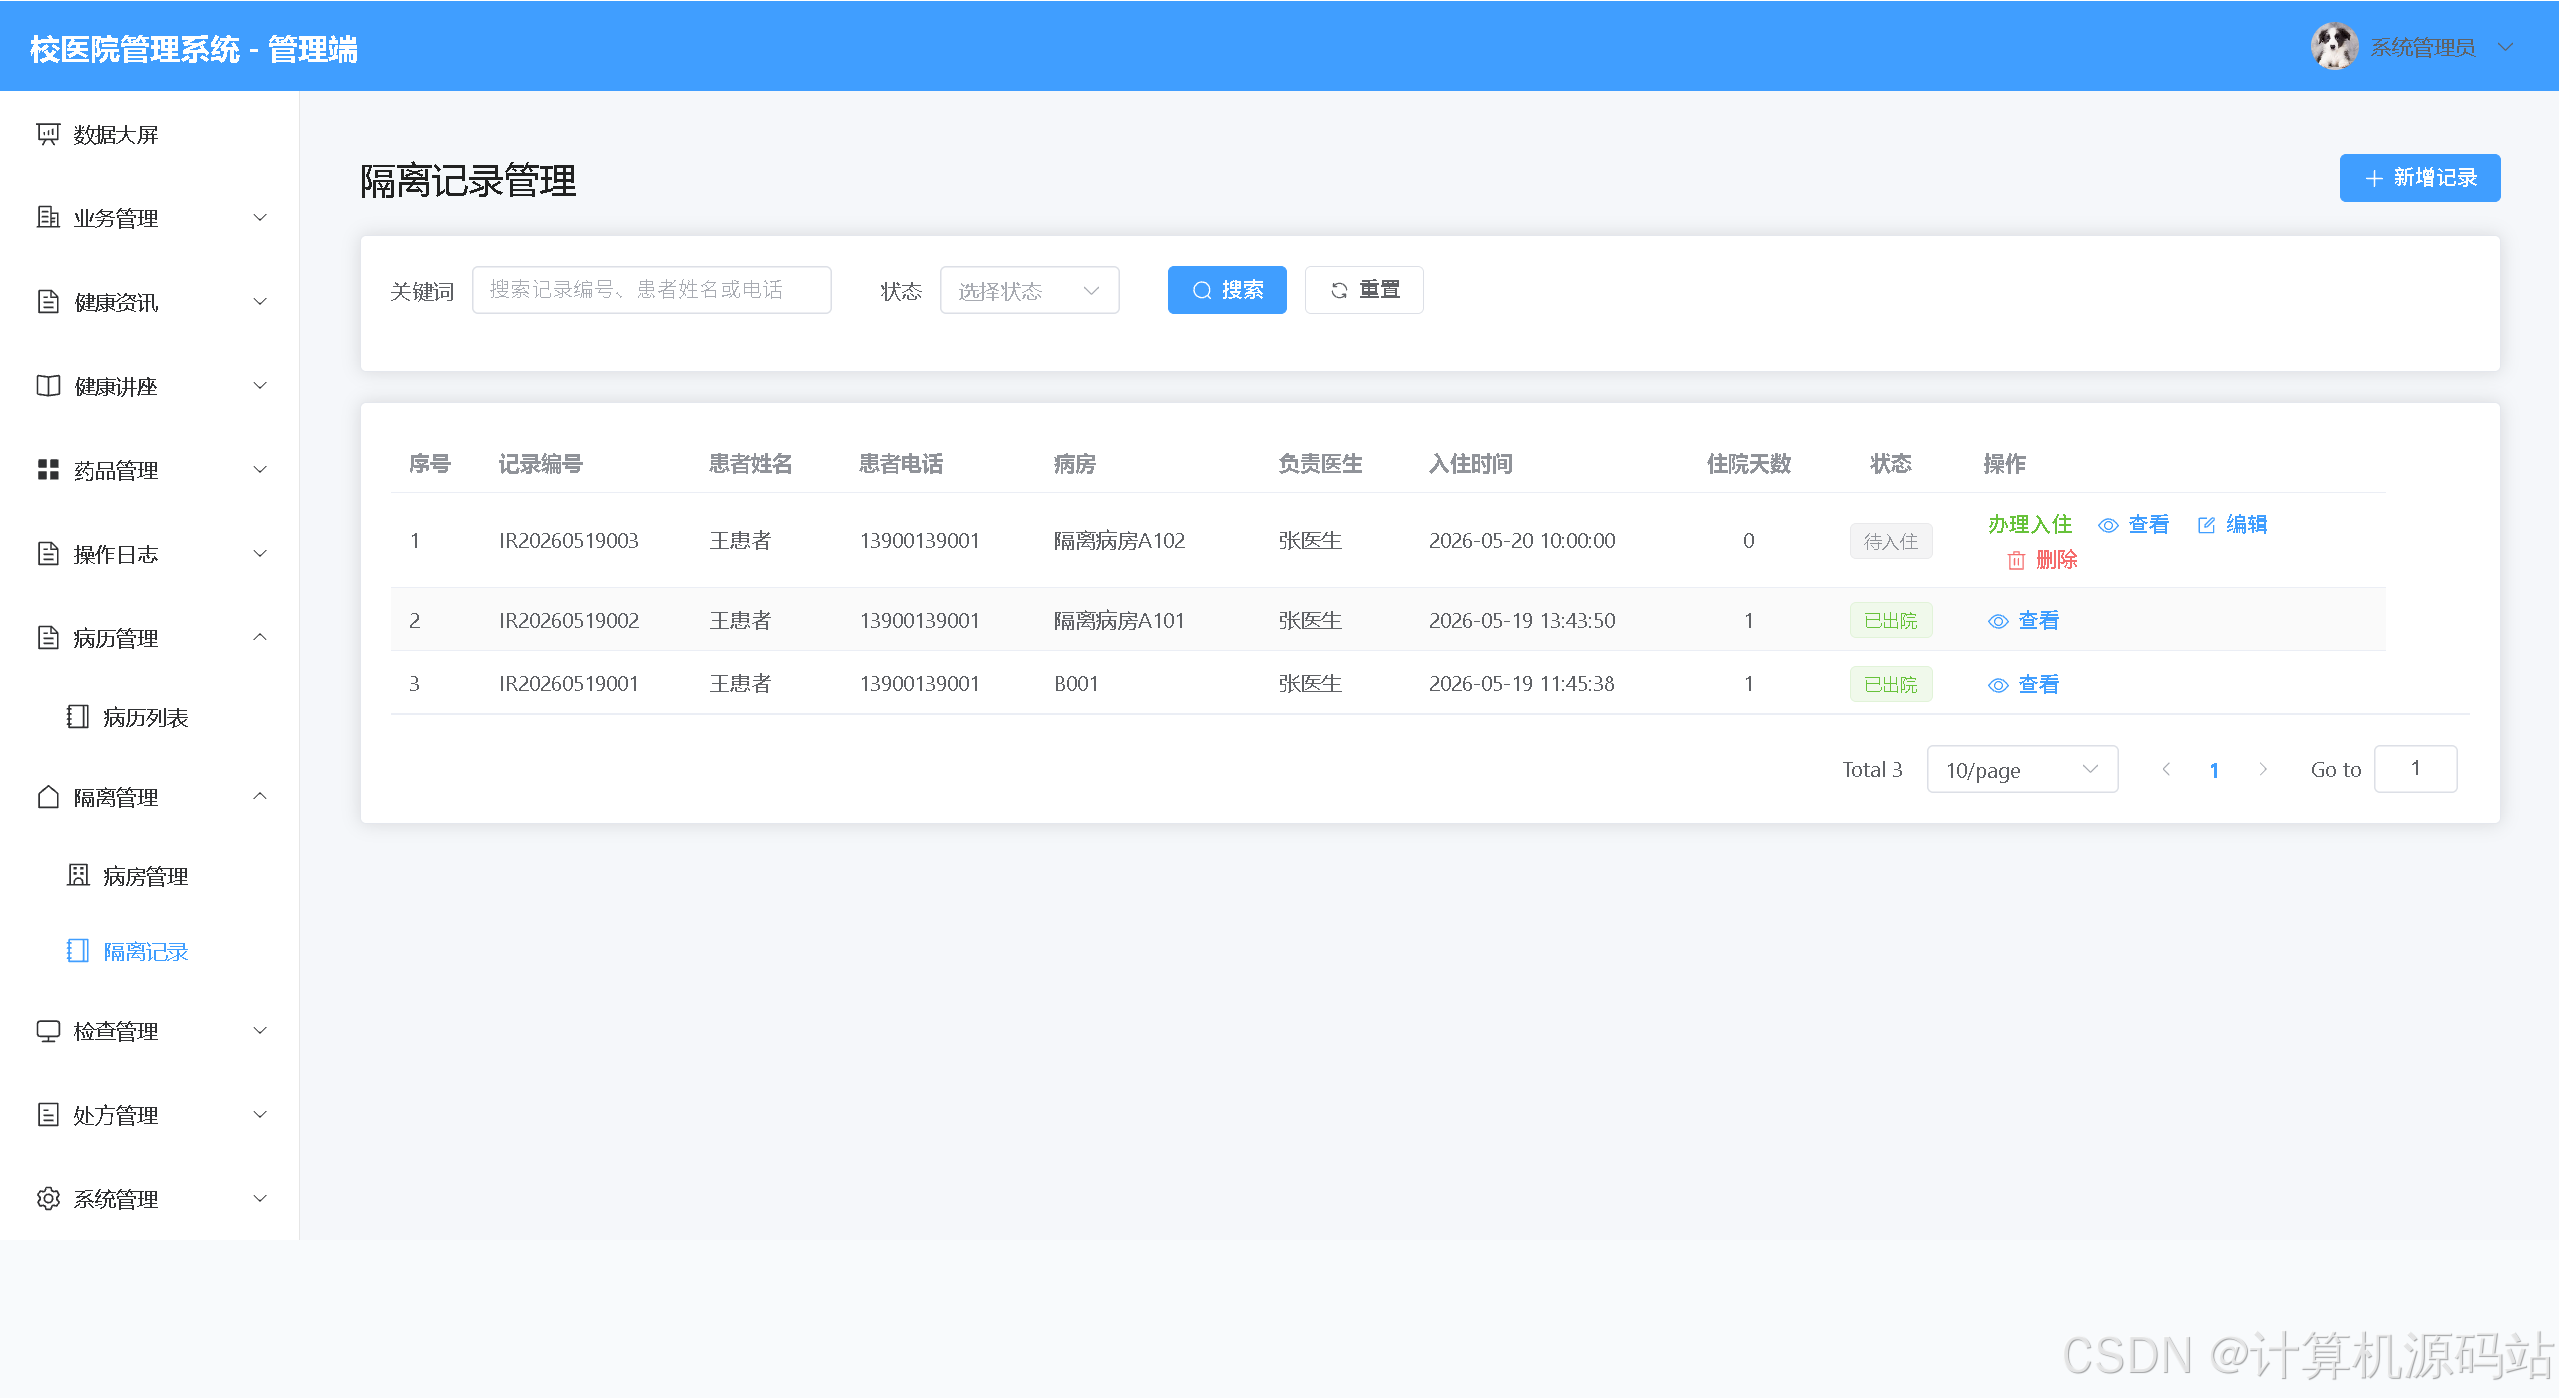Expand 检查管理 menu chevron
Viewport: 2559px width, 1398px height.
pos(260,1030)
